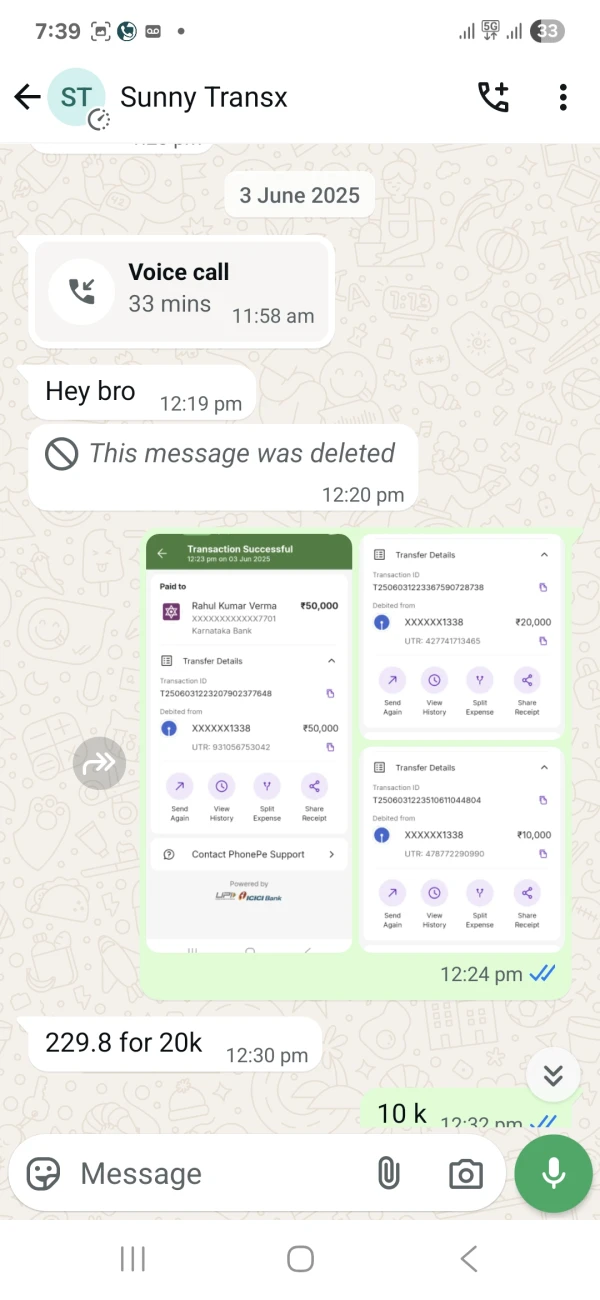This screenshot has height=1300, width=600.
Task: Open the camera from message bar
Action: coord(466,1174)
